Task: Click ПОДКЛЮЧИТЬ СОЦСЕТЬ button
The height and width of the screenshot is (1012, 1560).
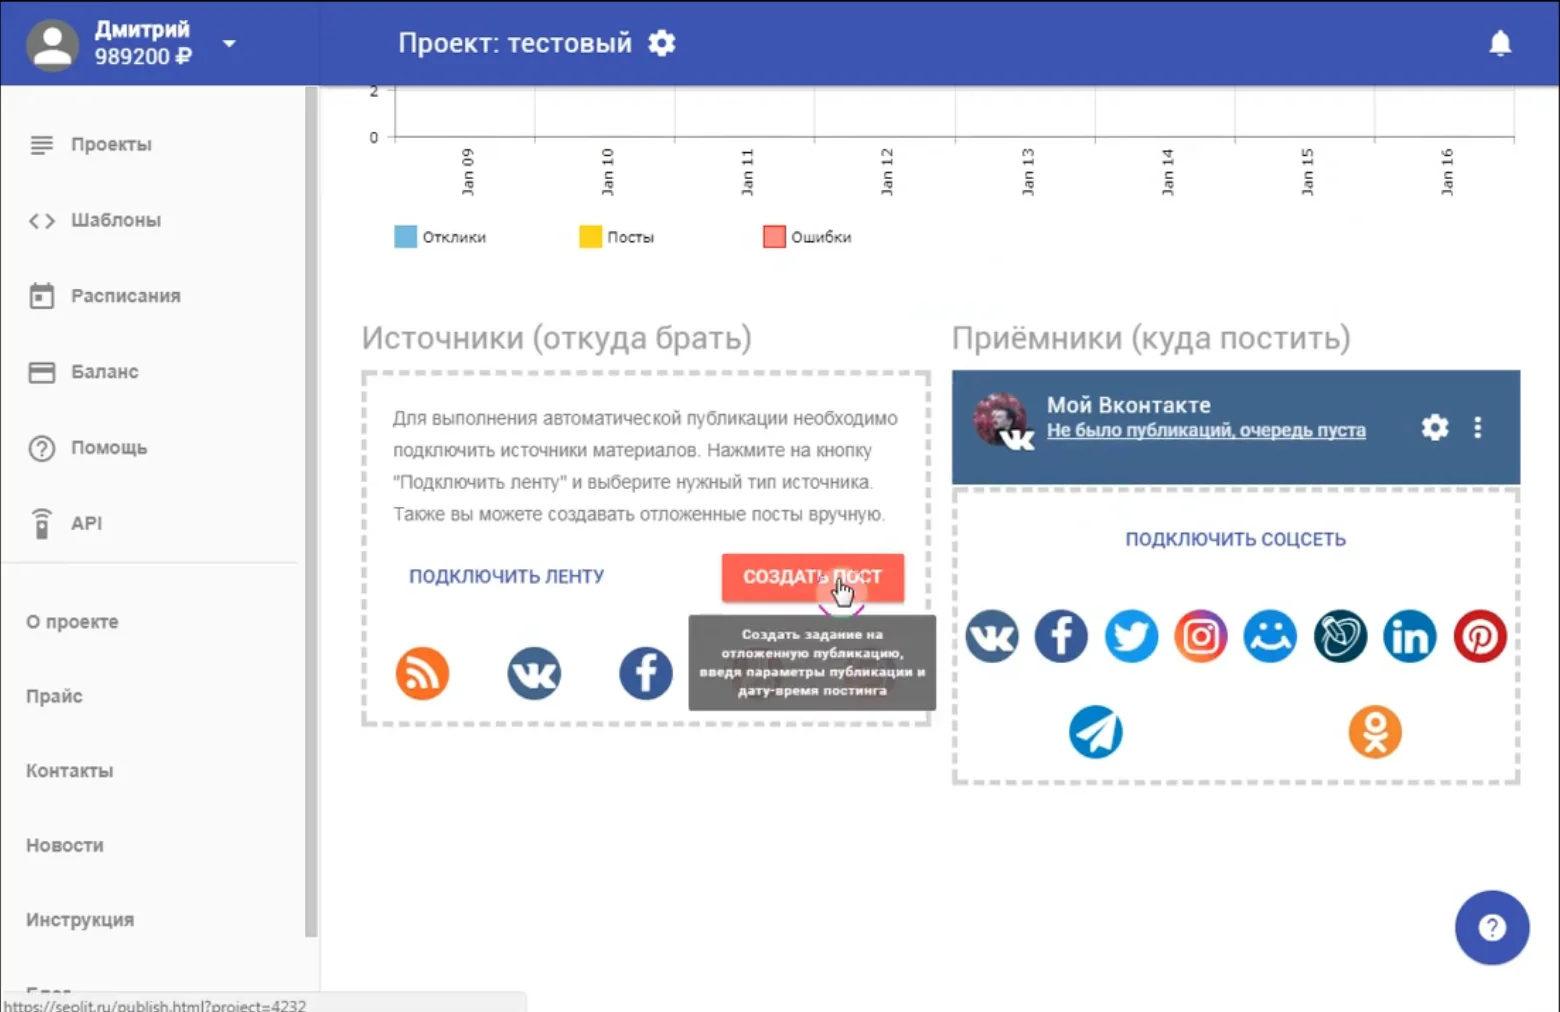Action: (x=1236, y=540)
